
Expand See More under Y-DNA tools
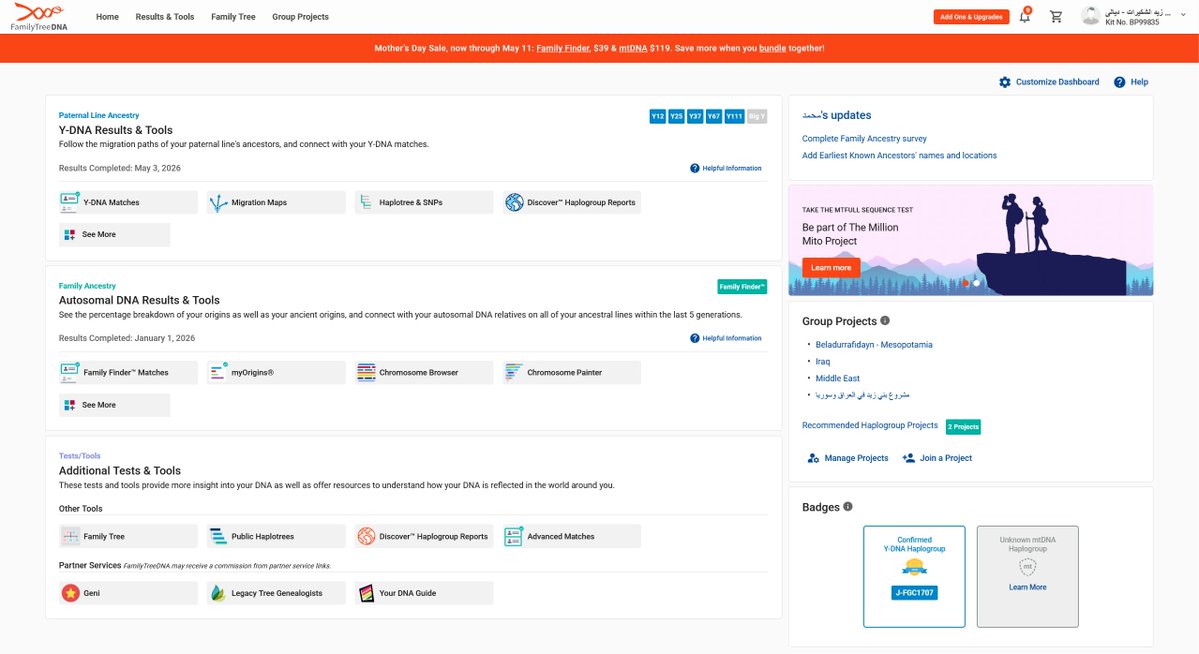[x=115, y=235]
